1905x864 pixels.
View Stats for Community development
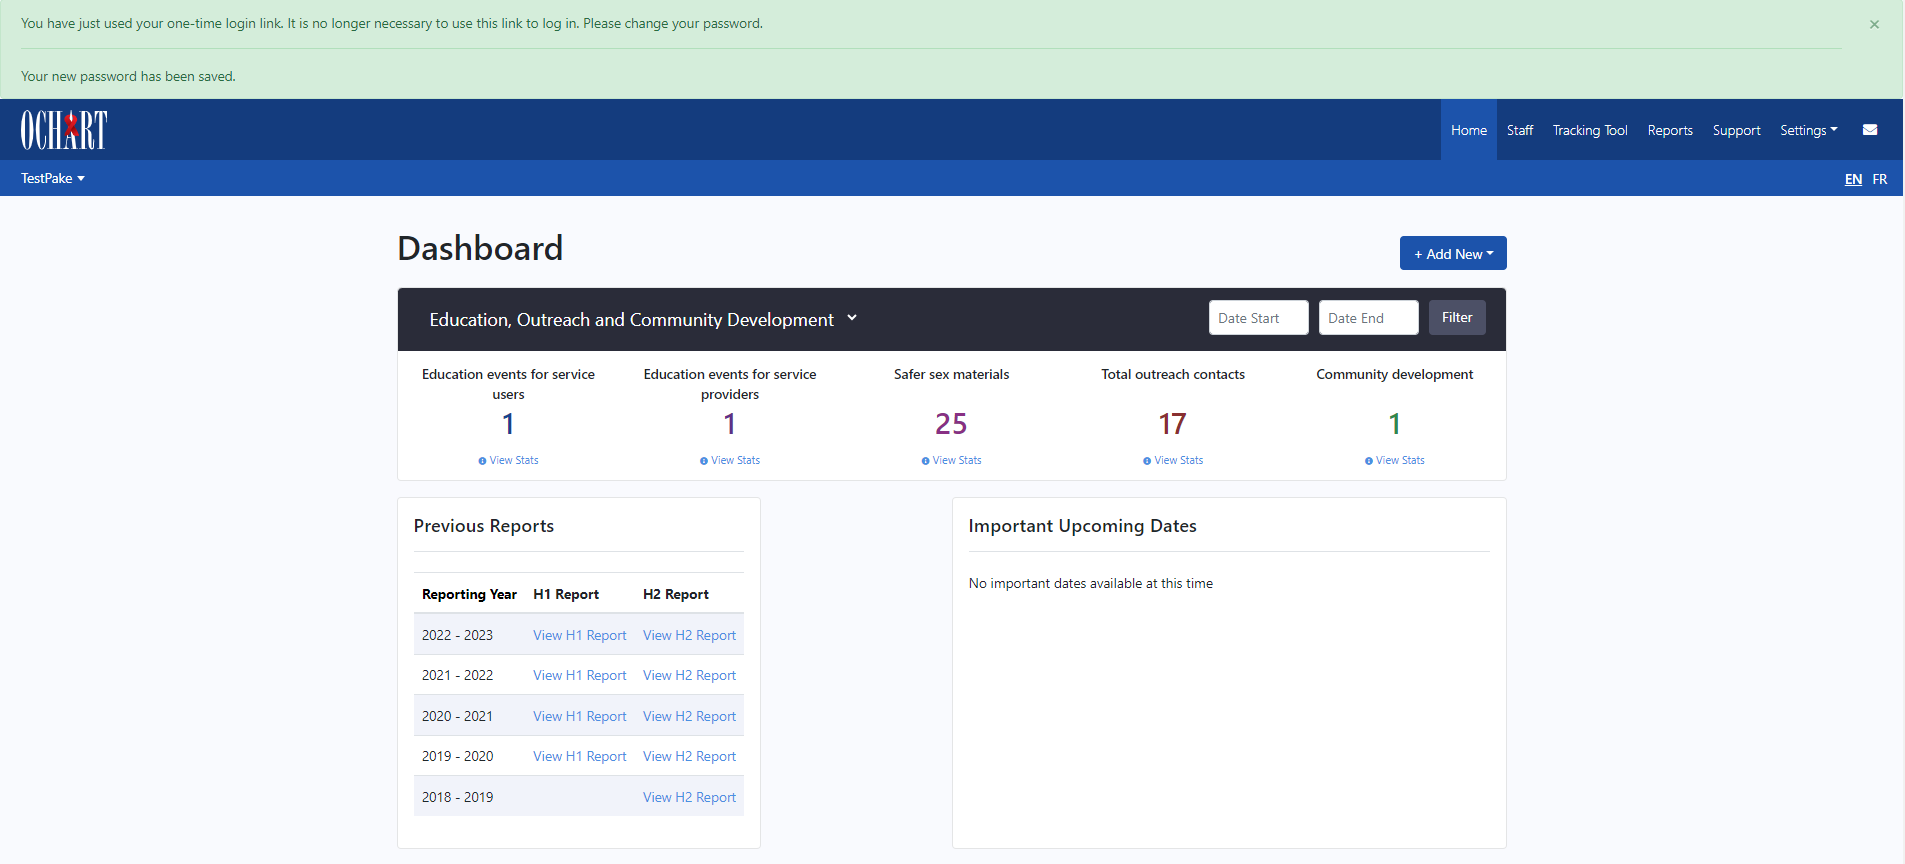click(x=1394, y=460)
